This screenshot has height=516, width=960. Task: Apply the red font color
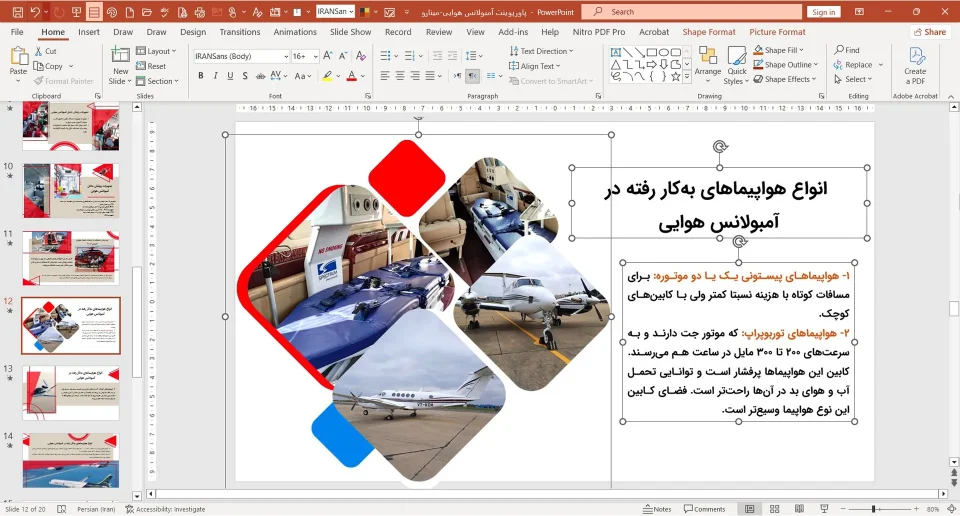tap(351, 76)
